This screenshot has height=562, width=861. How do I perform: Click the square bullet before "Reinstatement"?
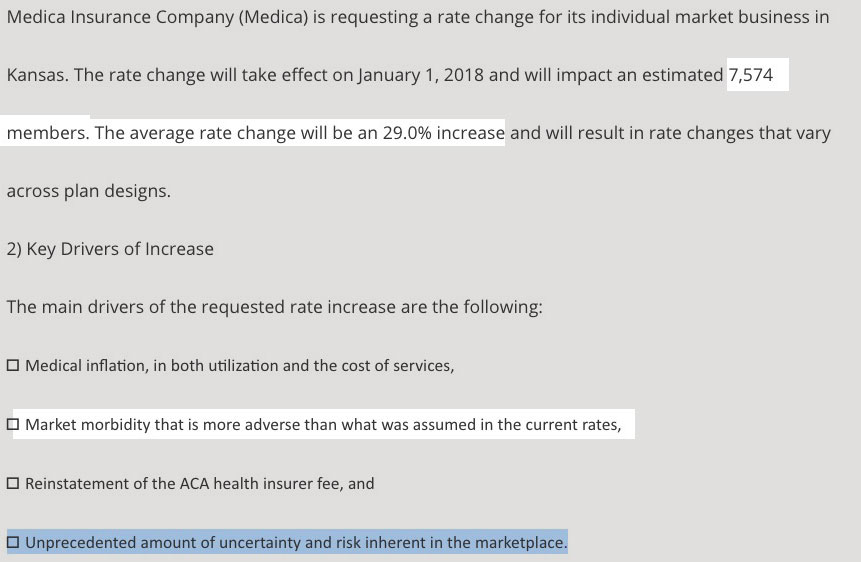pos(12,484)
